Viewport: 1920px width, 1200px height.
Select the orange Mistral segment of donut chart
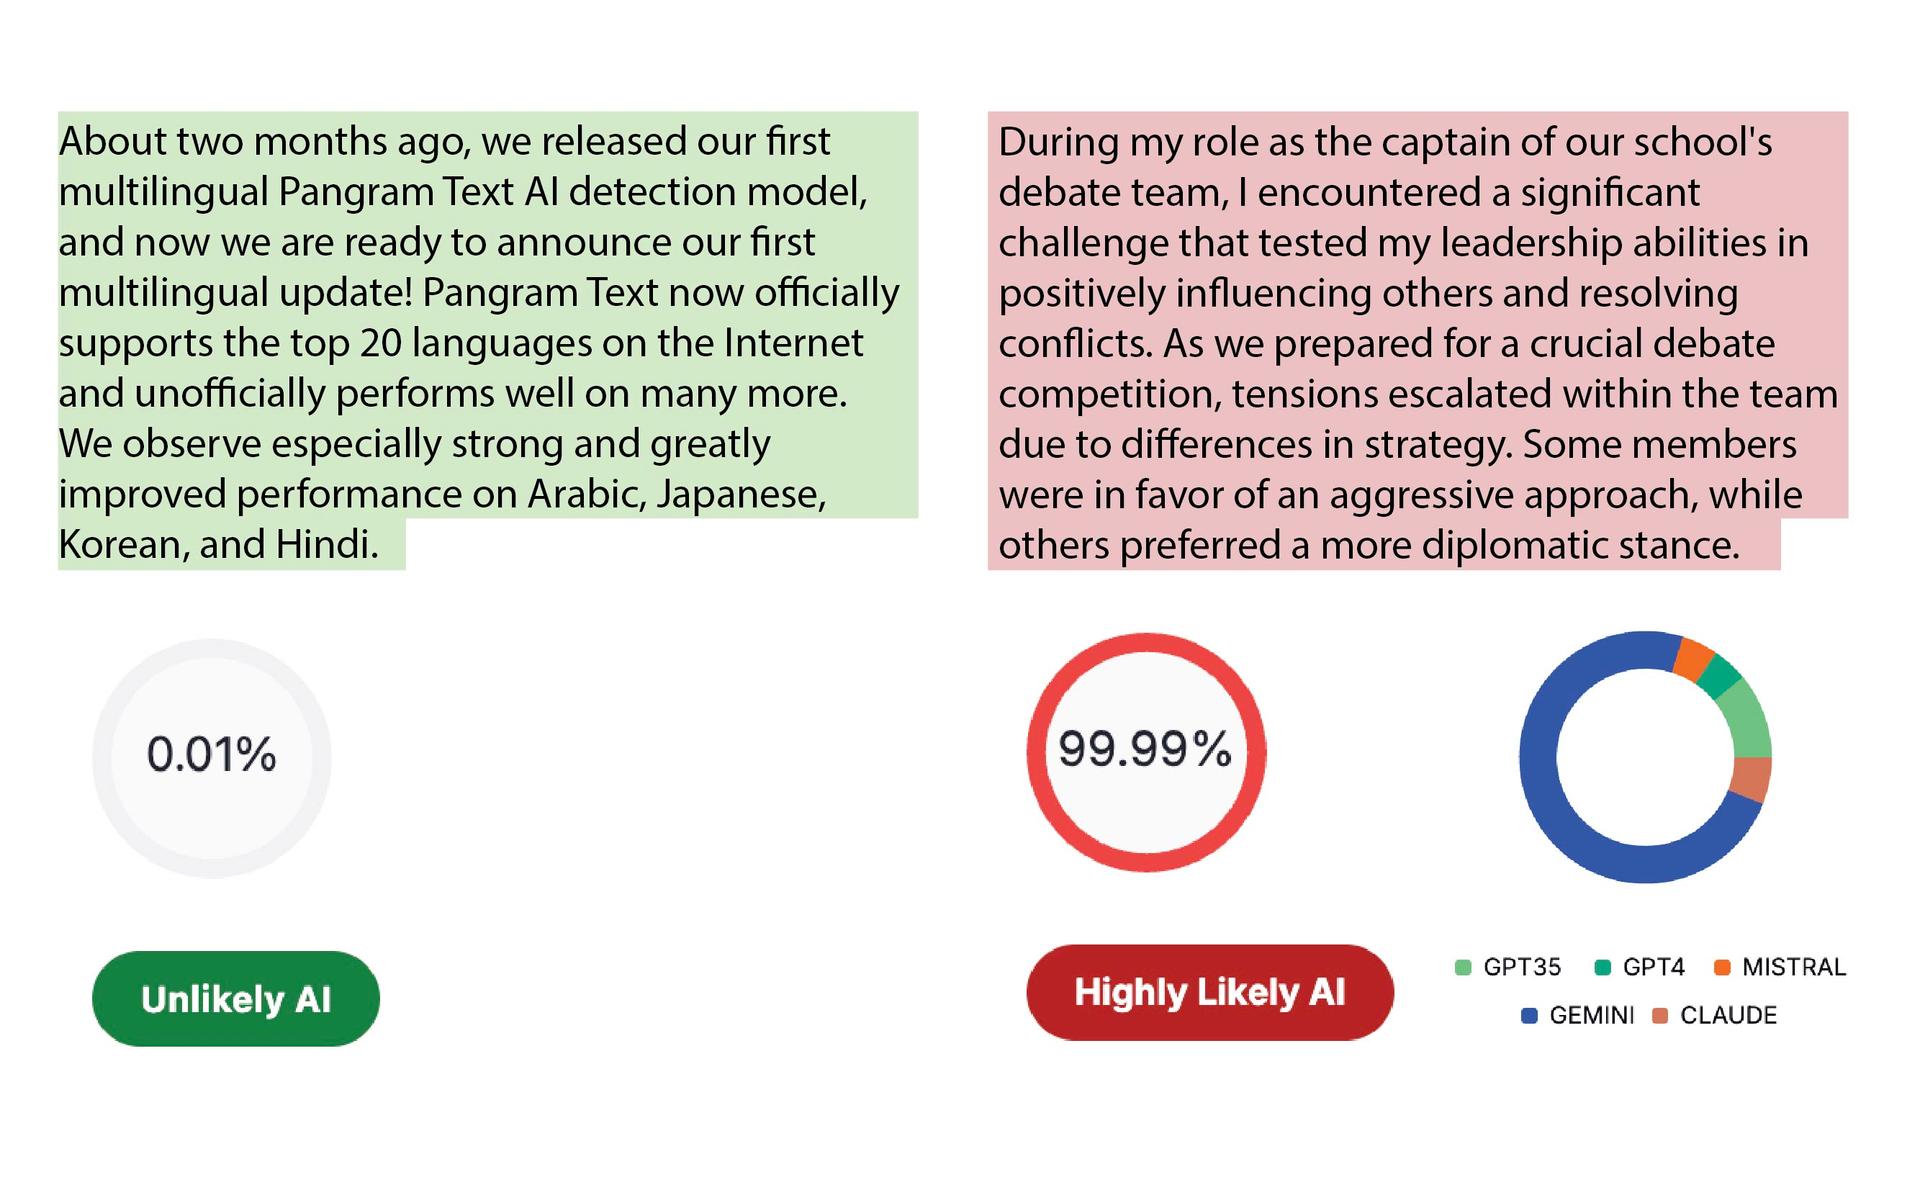1692,657
